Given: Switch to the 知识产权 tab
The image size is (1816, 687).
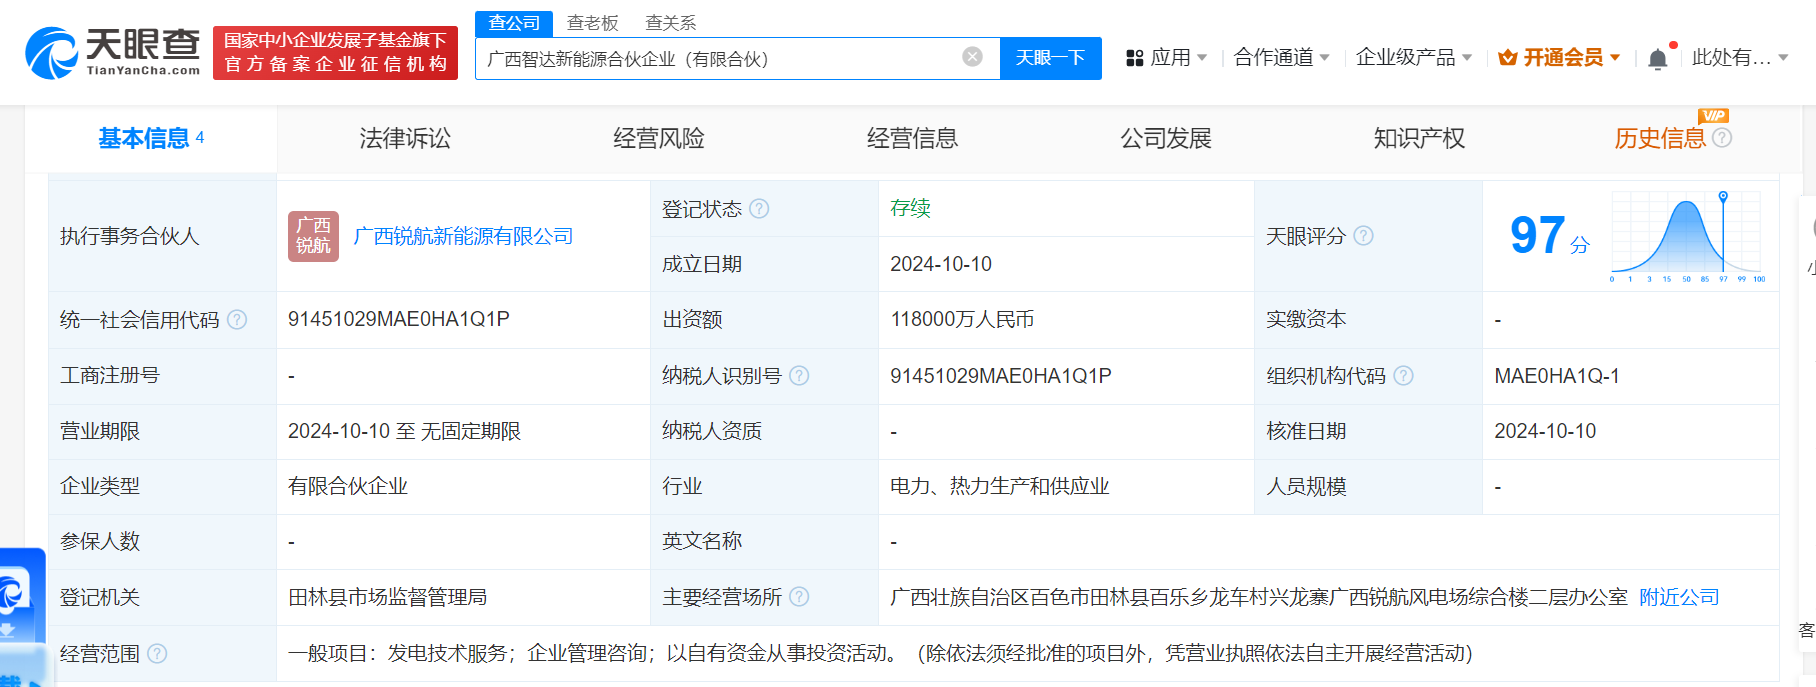Looking at the screenshot, I should (1419, 138).
